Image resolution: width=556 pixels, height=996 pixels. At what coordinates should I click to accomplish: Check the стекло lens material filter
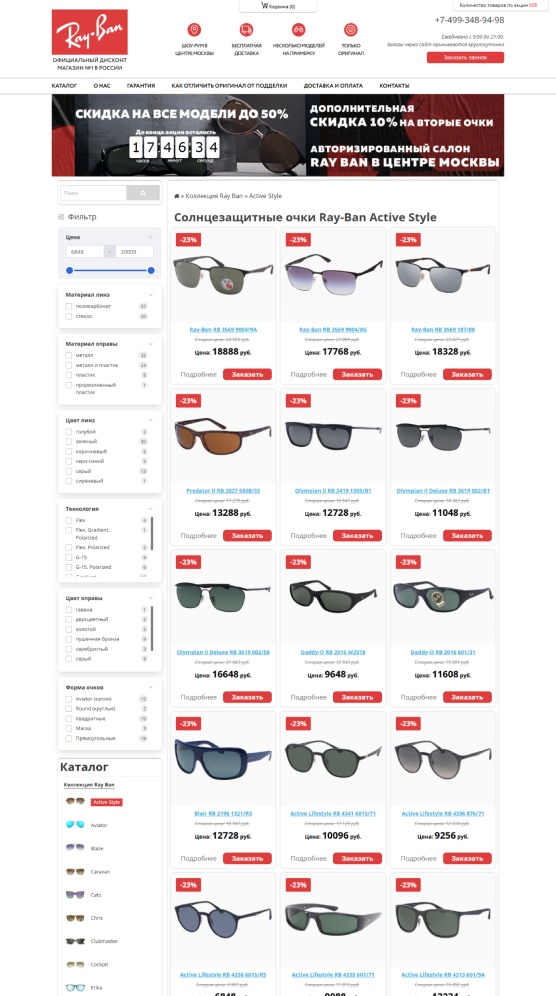pyautogui.click(x=68, y=316)
